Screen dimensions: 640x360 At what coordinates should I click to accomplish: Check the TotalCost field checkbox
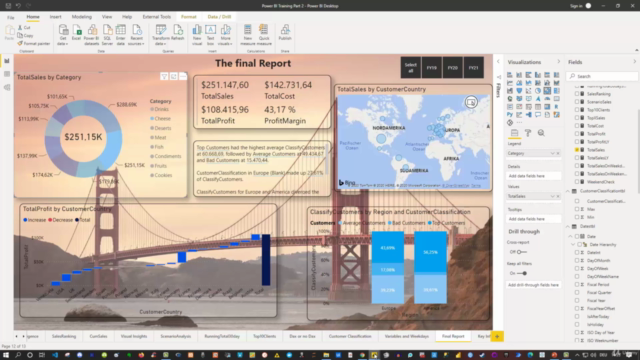[577, 126]
